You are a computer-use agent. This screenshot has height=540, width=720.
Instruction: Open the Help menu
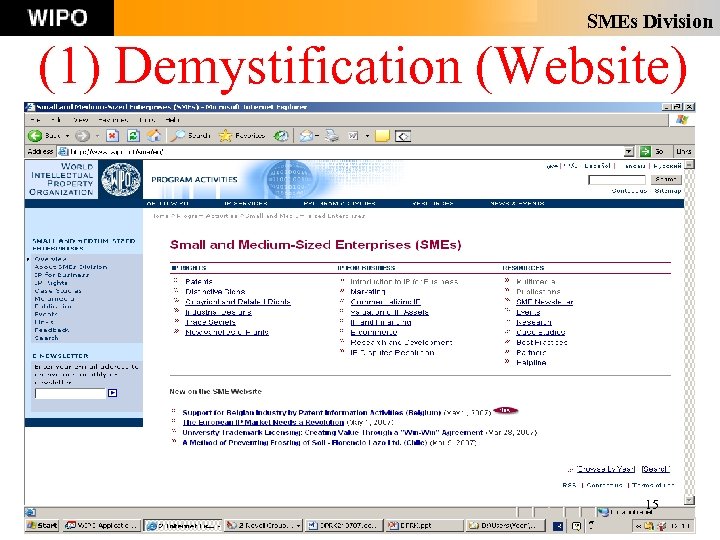173,120
